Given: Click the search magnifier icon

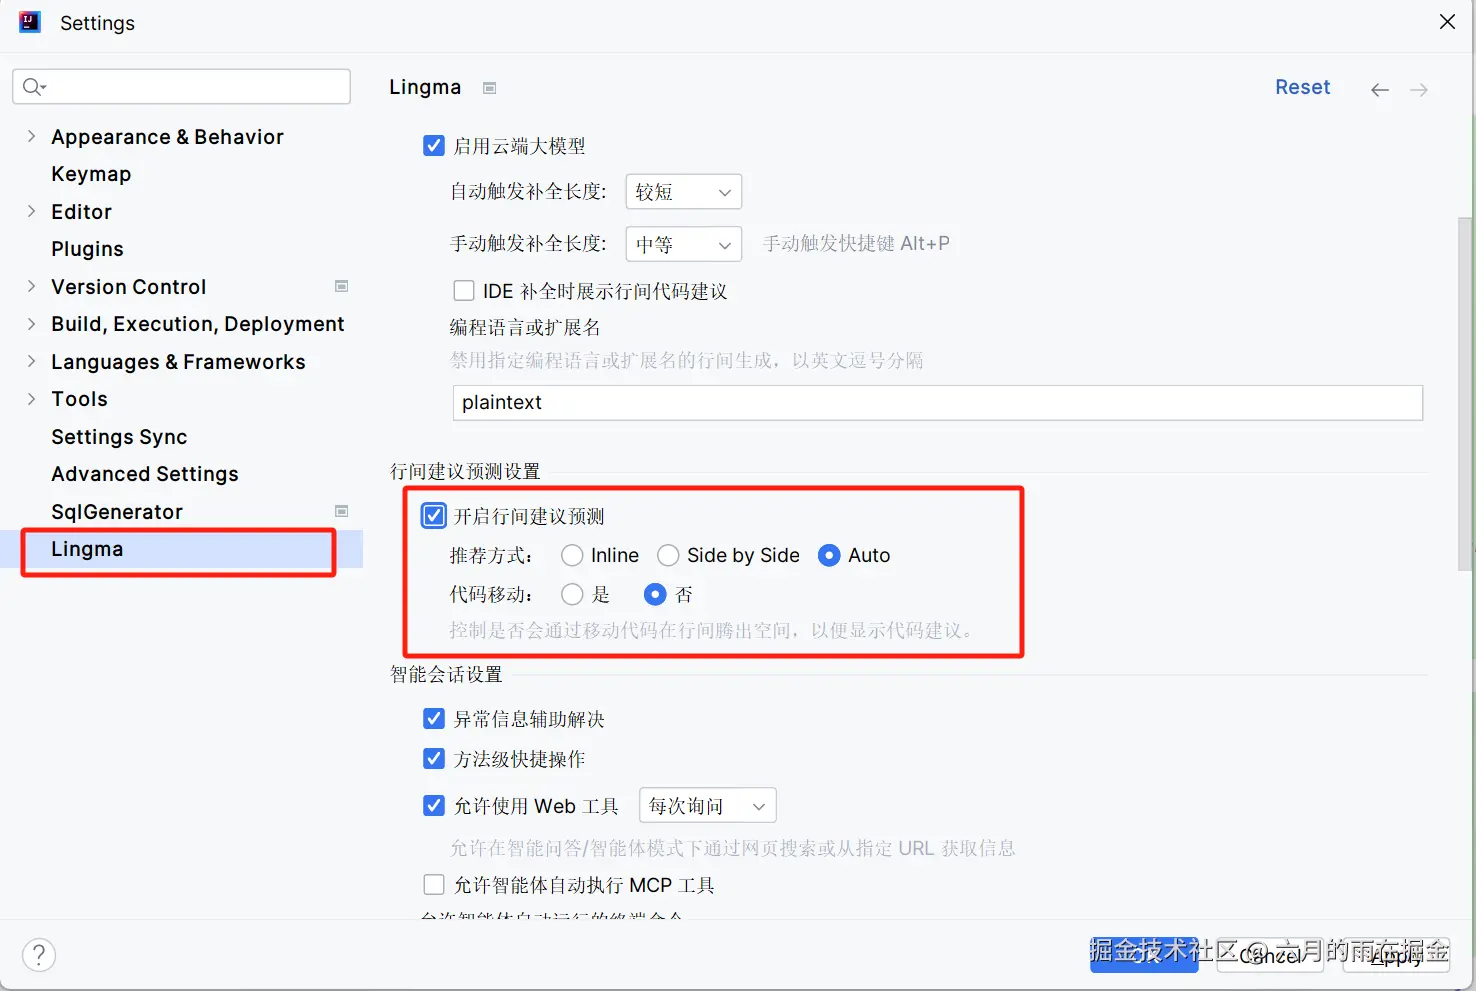Looking at the screenshot, I should (34, 87).
